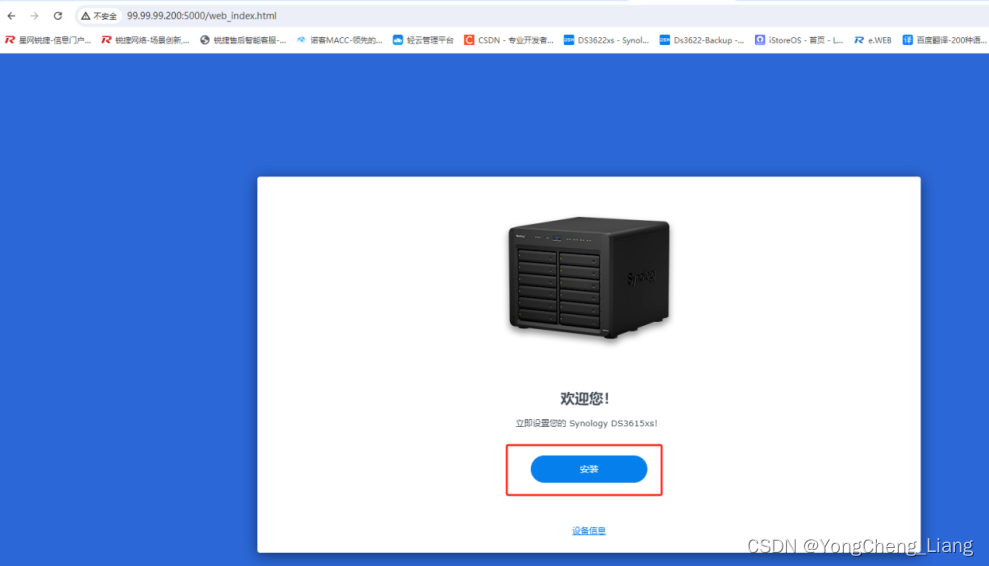
Task: Open the CSDN bookmark
Action: 508,40
